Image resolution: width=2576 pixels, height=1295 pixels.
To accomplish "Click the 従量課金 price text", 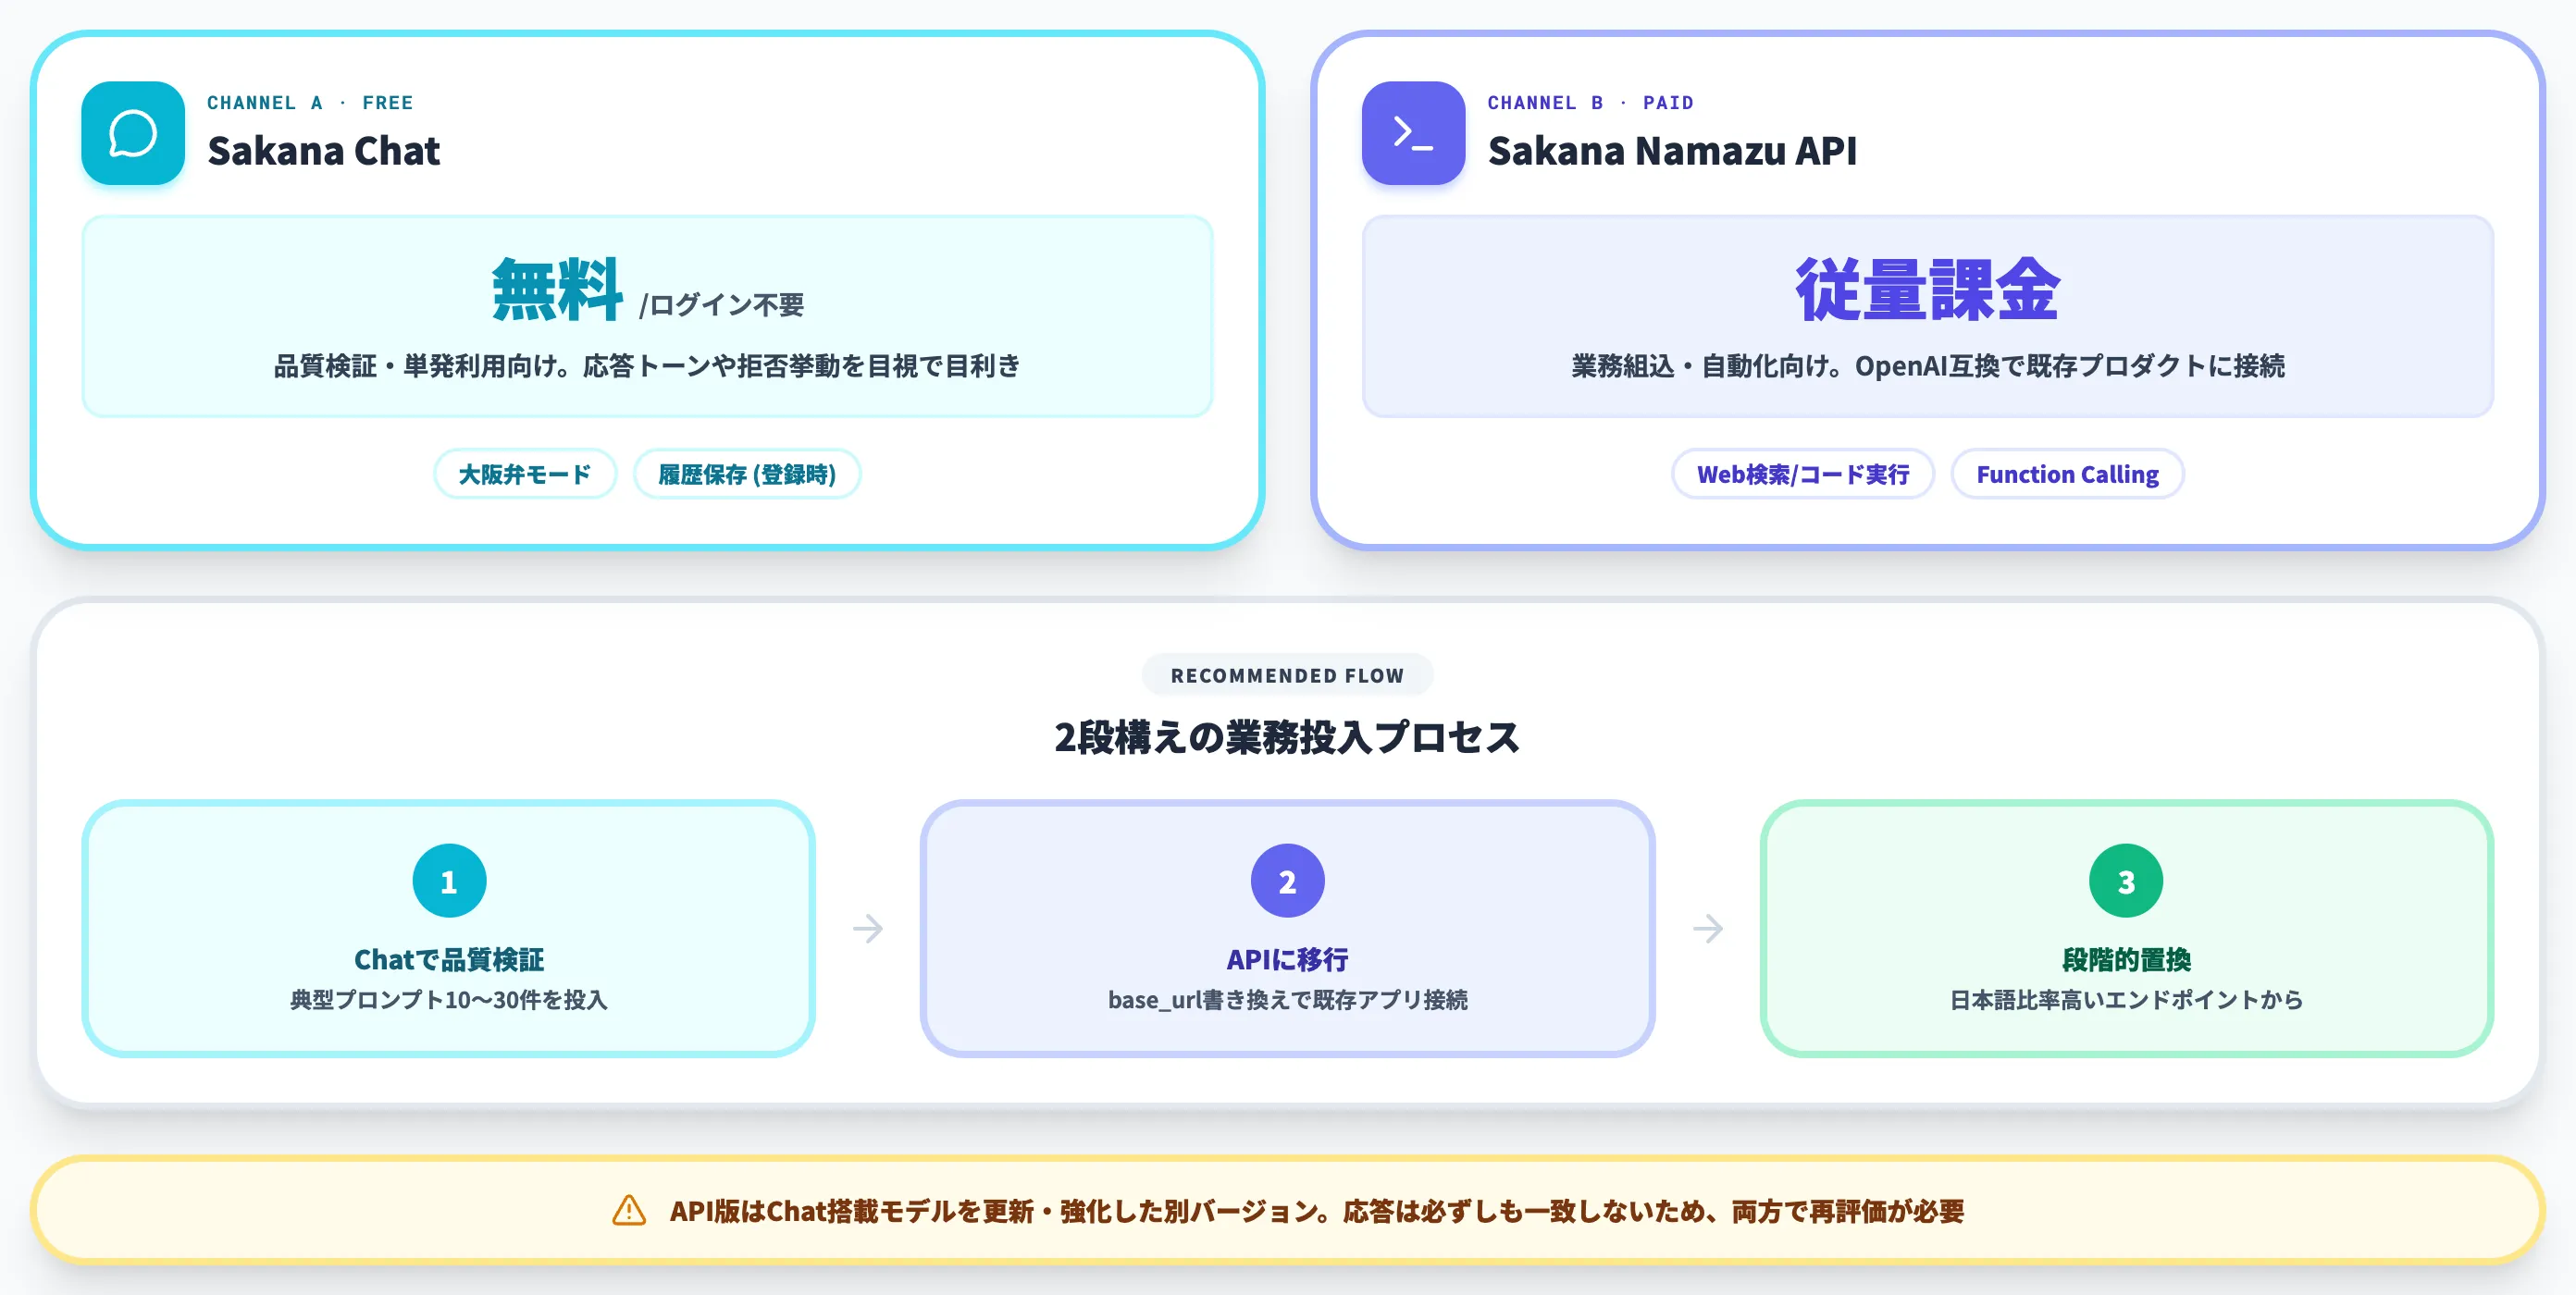I will pyautogui.click(x=1928, y=289).
